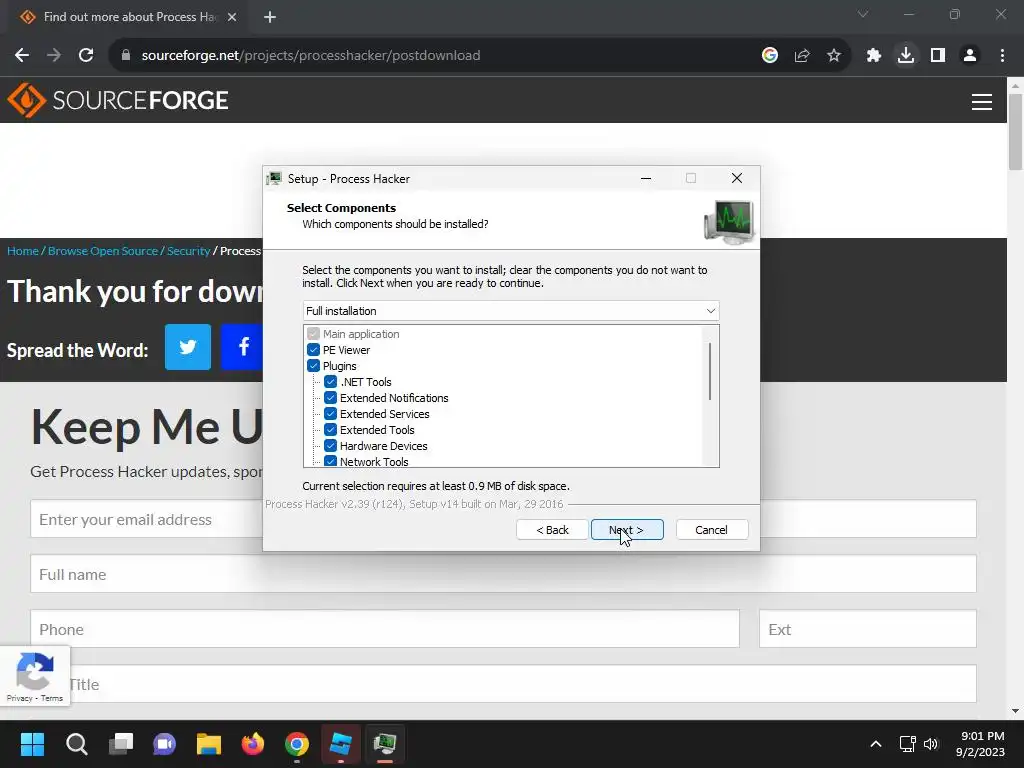Open new browser tab with plus
This screenshot has height=768, width=1024.
[x=270, y=17]
